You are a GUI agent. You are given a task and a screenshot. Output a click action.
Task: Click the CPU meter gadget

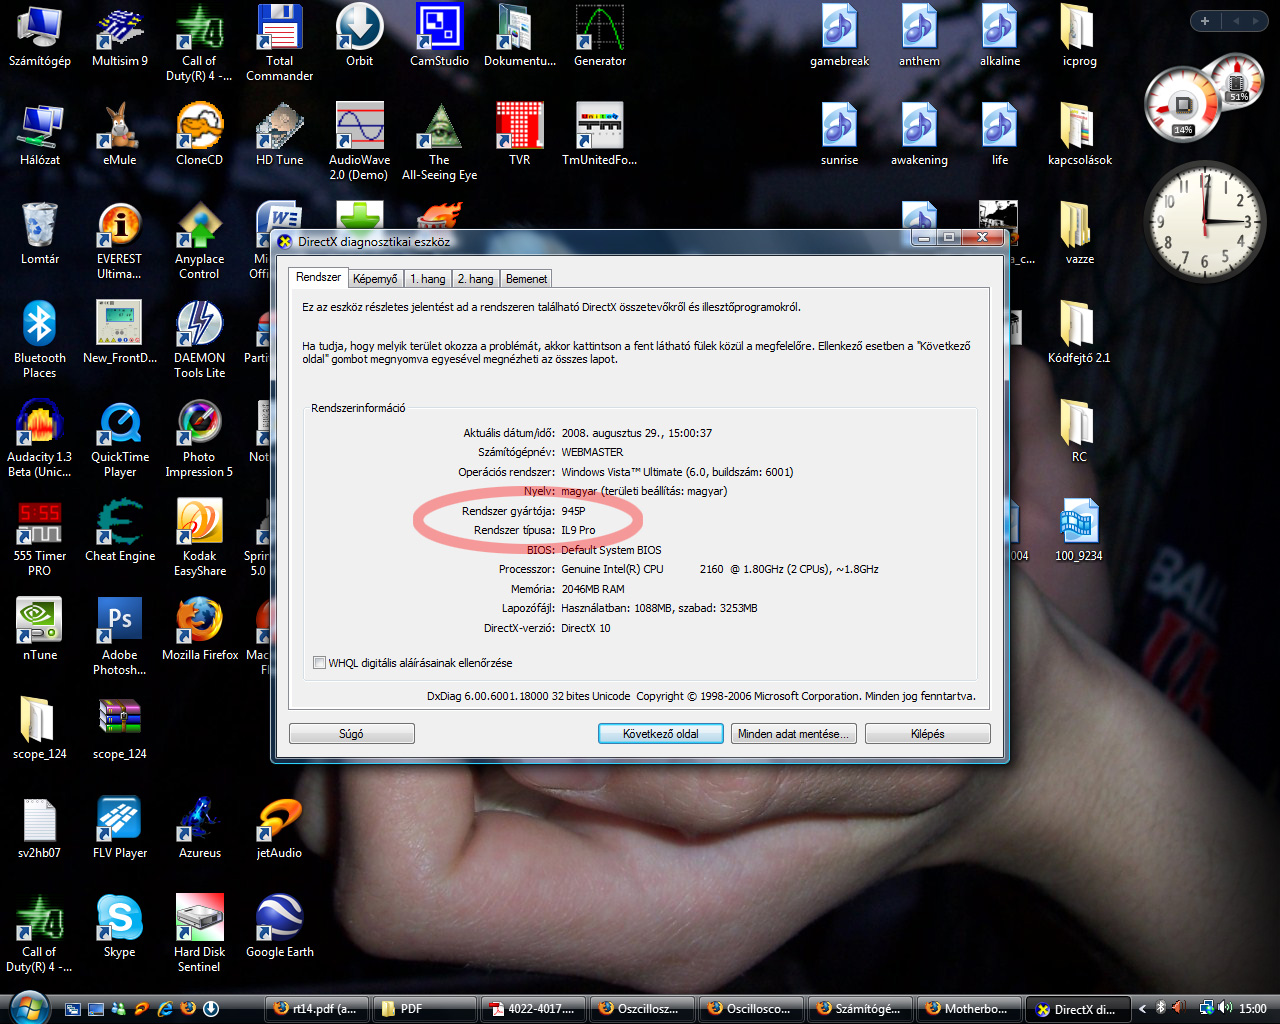1184,106
